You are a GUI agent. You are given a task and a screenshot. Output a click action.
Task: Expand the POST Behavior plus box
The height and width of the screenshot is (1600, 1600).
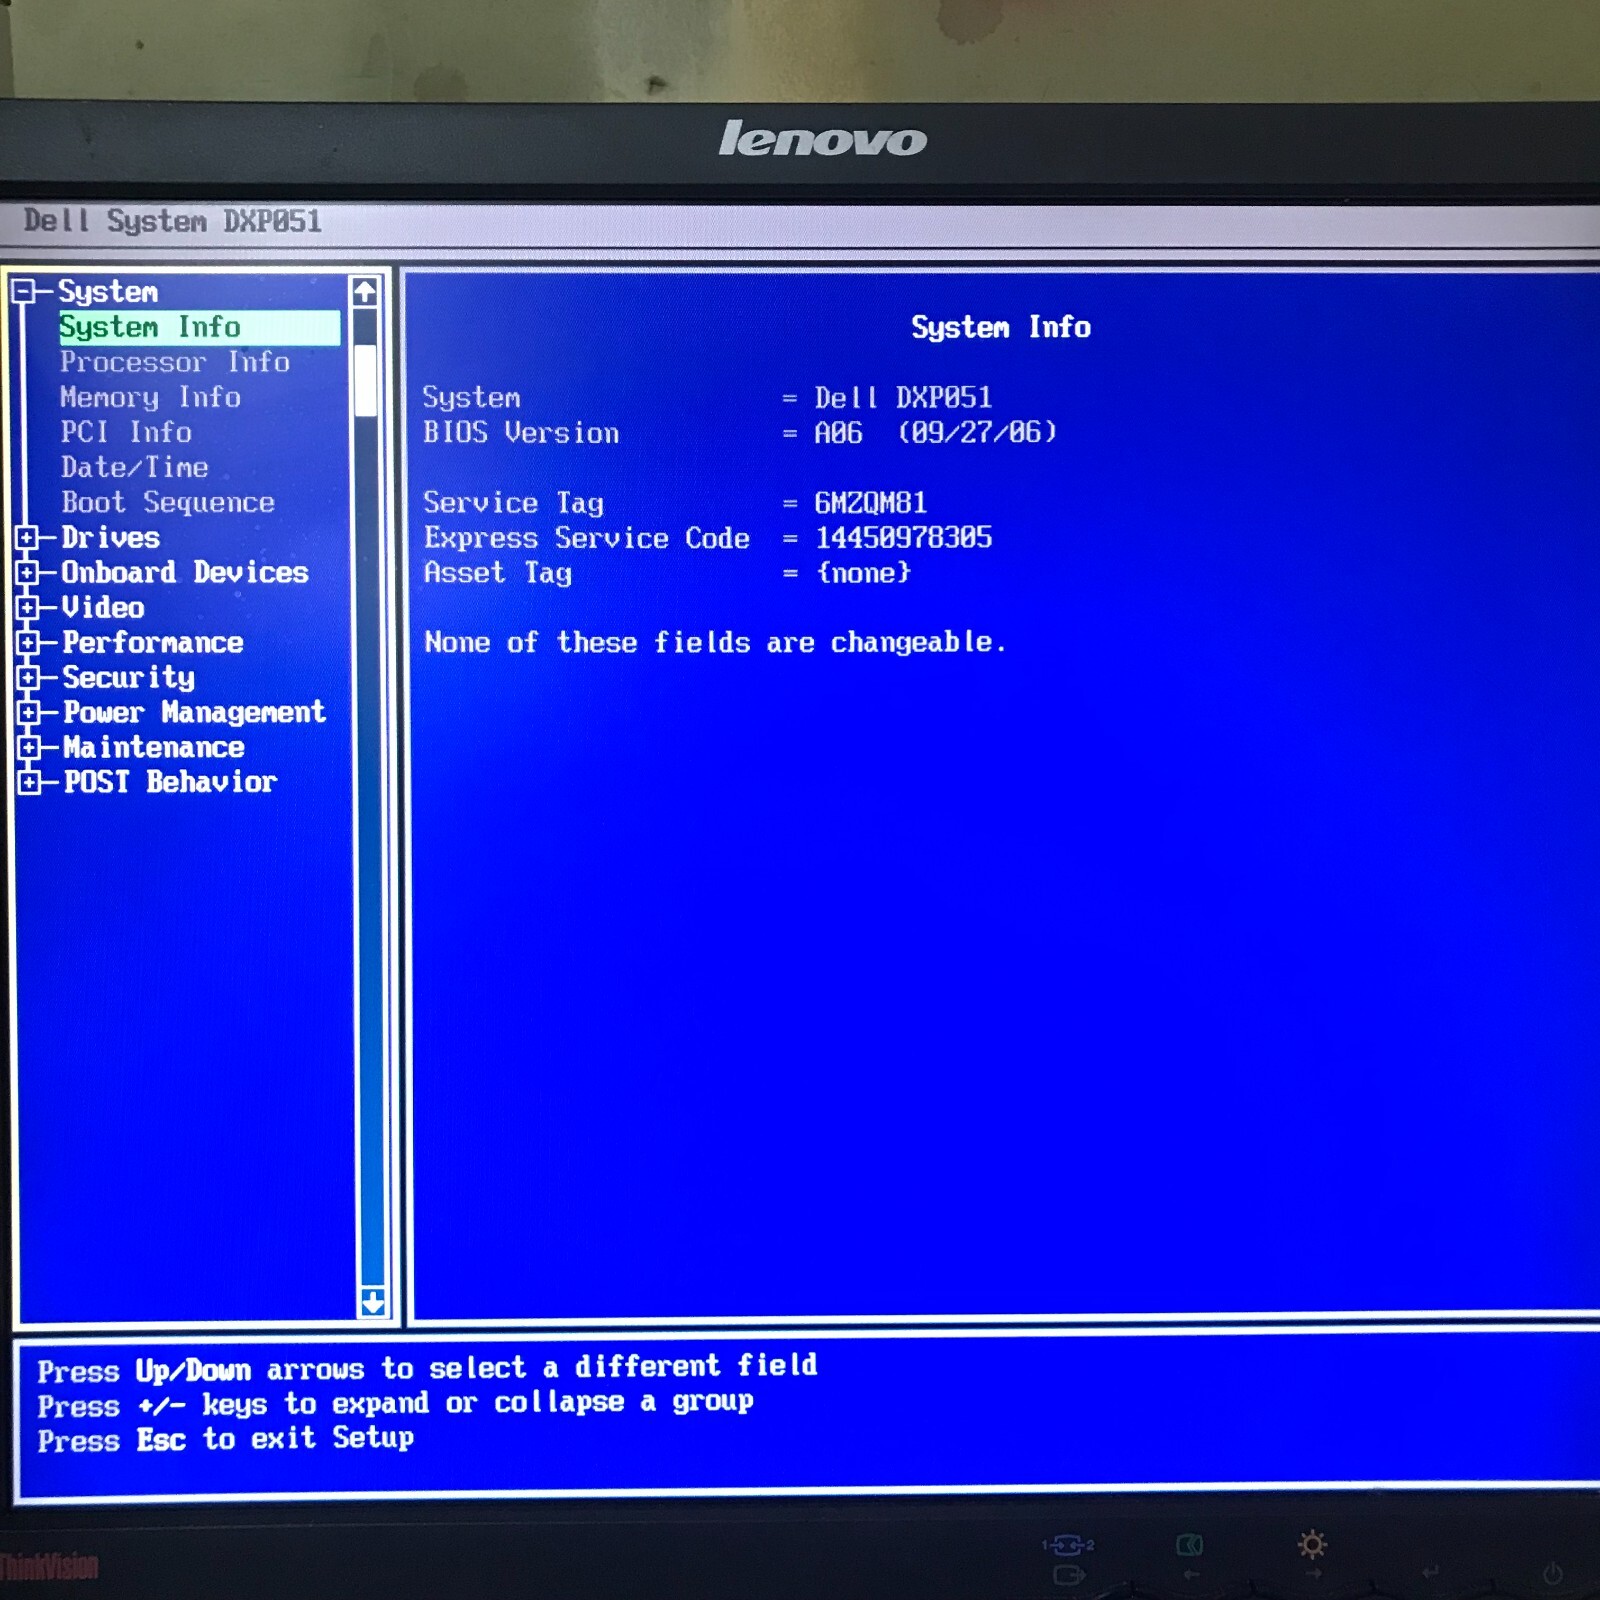coord(30,782)
